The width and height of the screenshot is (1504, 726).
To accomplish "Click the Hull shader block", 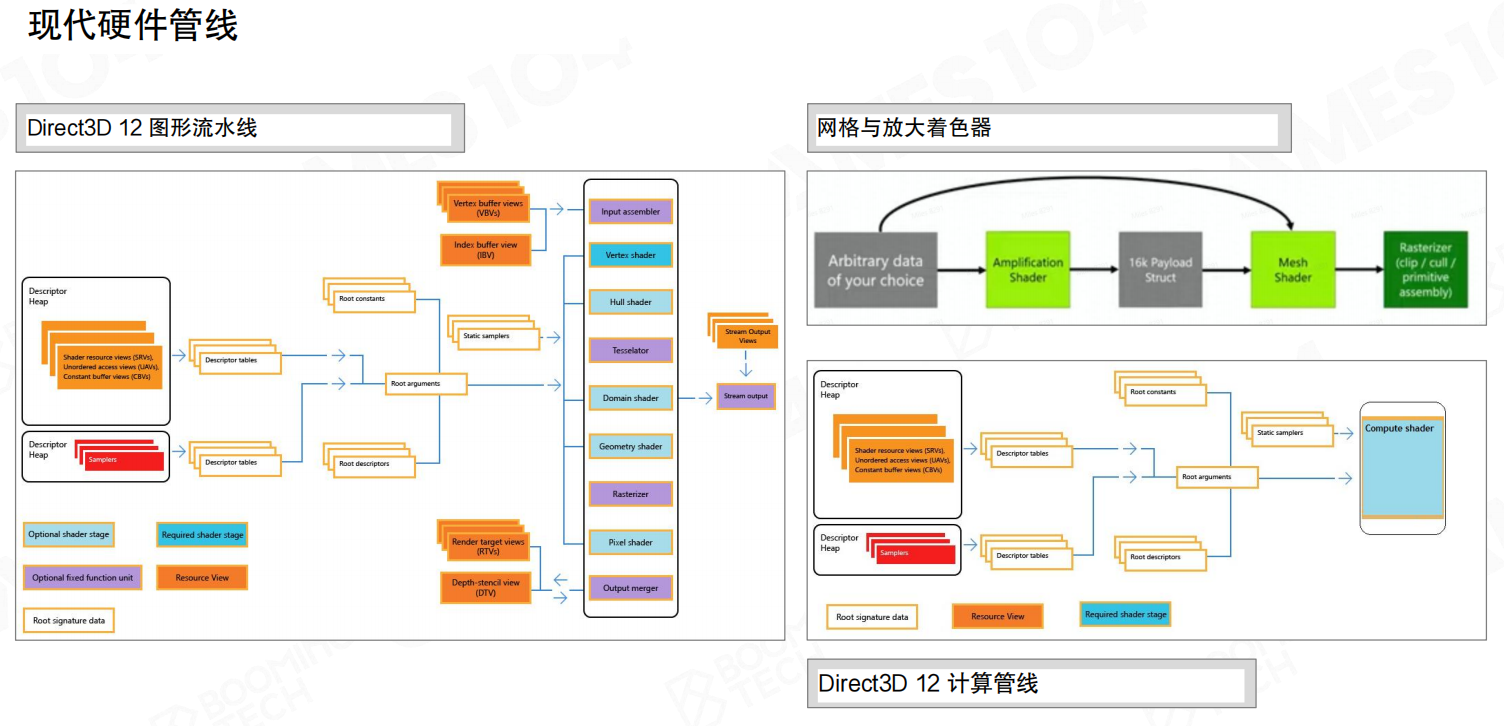I will click(630, 302).
